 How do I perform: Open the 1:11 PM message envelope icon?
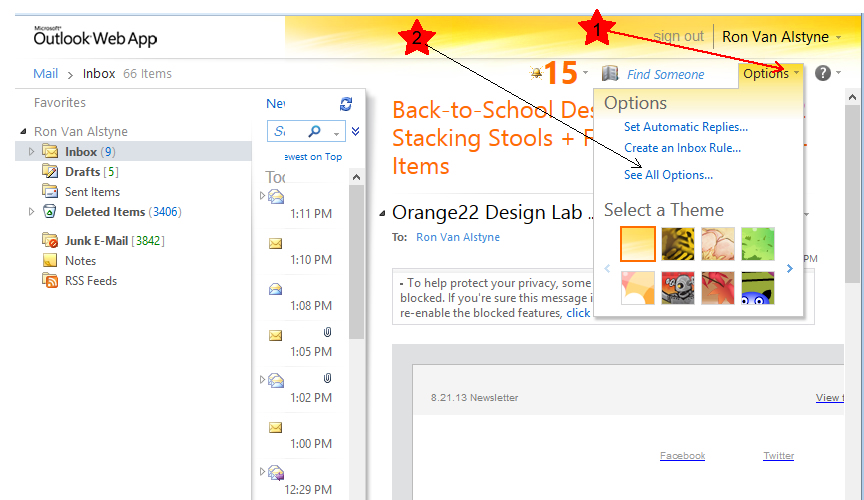coord(276,196)
